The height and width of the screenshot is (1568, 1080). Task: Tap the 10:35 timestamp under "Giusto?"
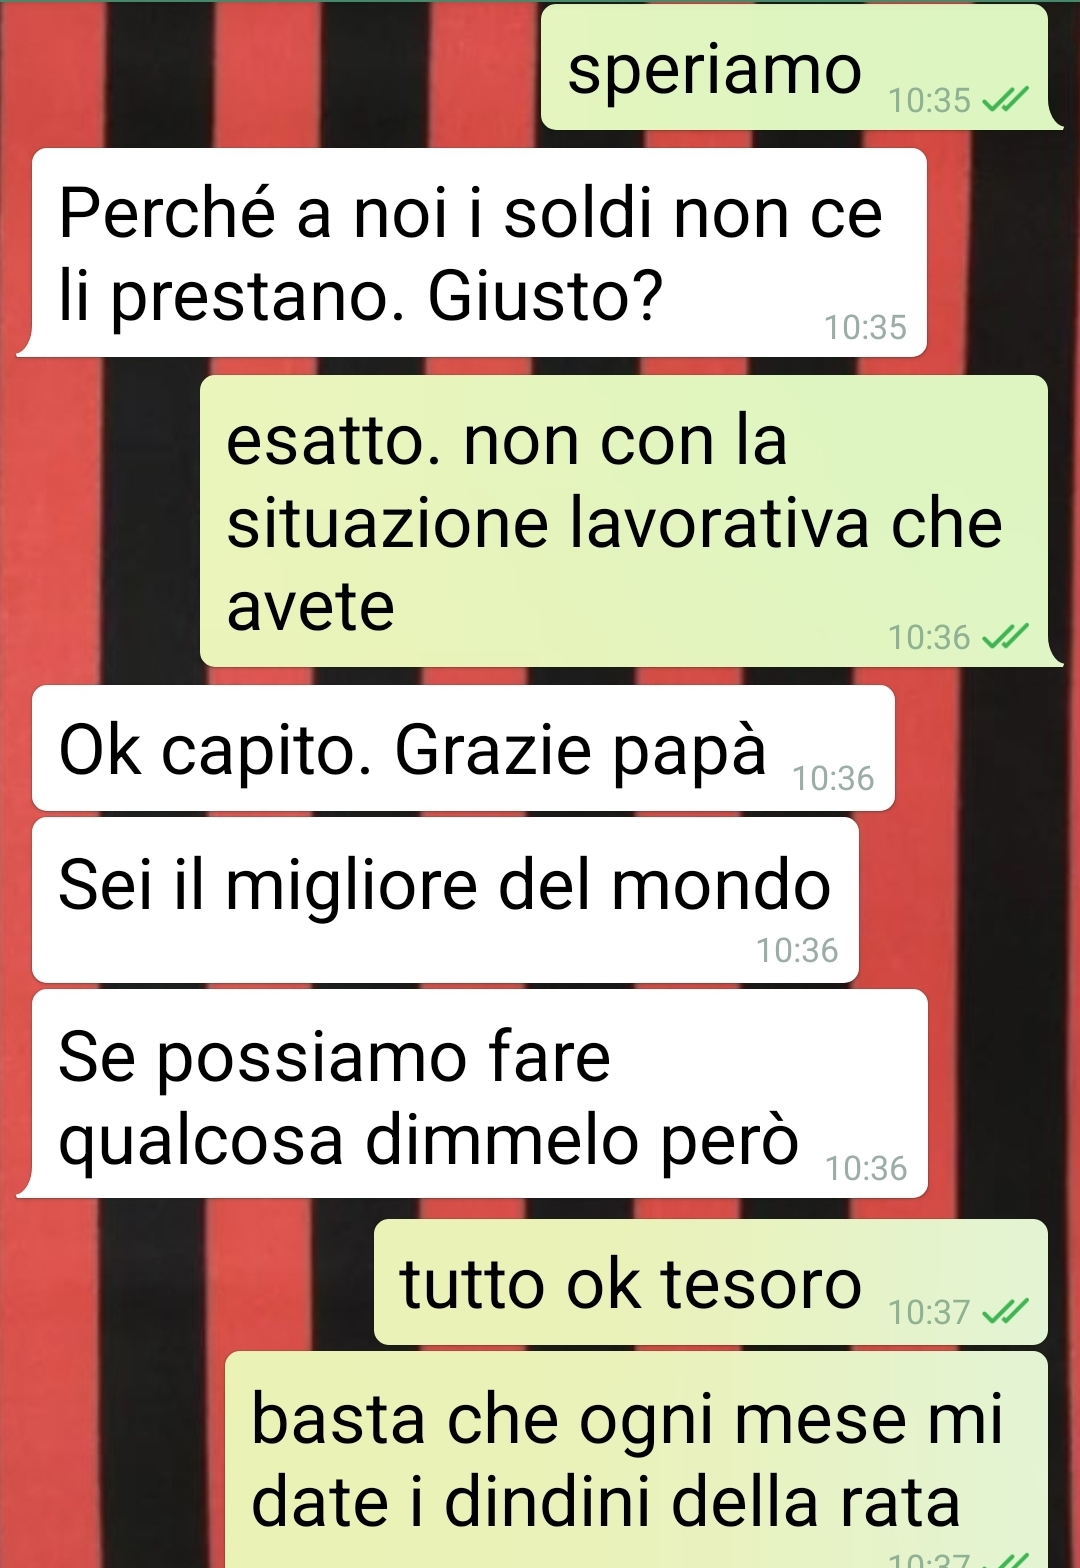coord(865,327)
